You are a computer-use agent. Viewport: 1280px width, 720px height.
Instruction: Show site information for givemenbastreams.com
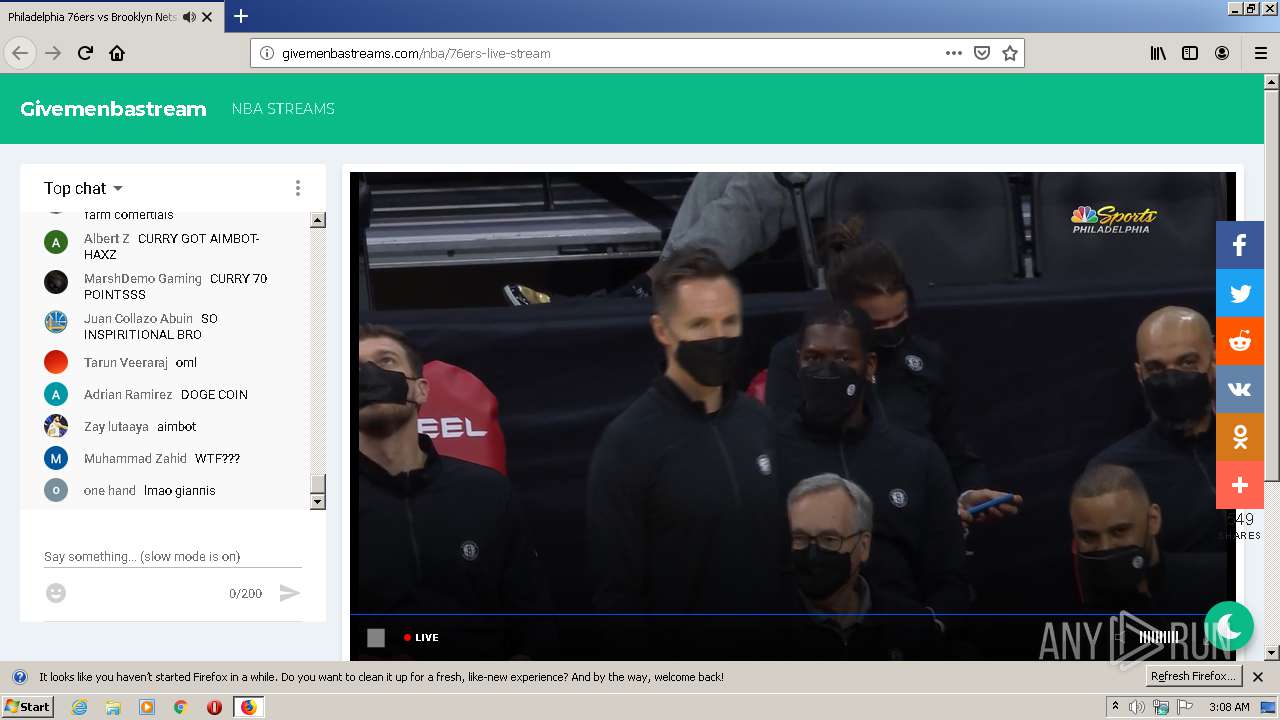point(267,53)
